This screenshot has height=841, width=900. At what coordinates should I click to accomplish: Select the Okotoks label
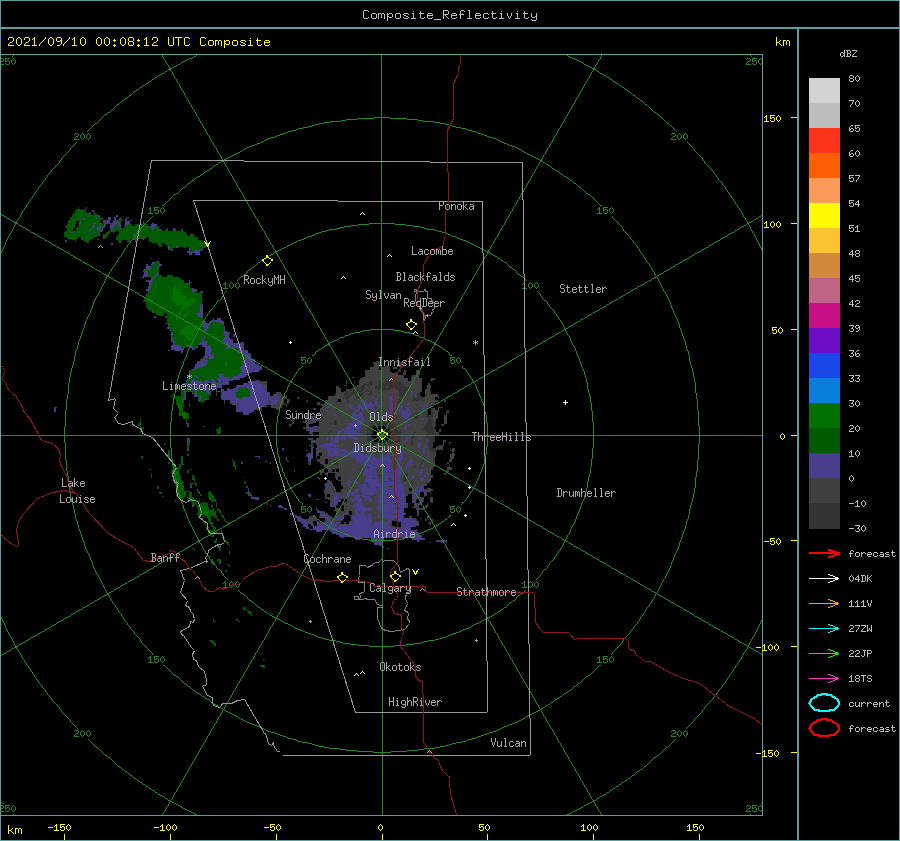[399, 666]
